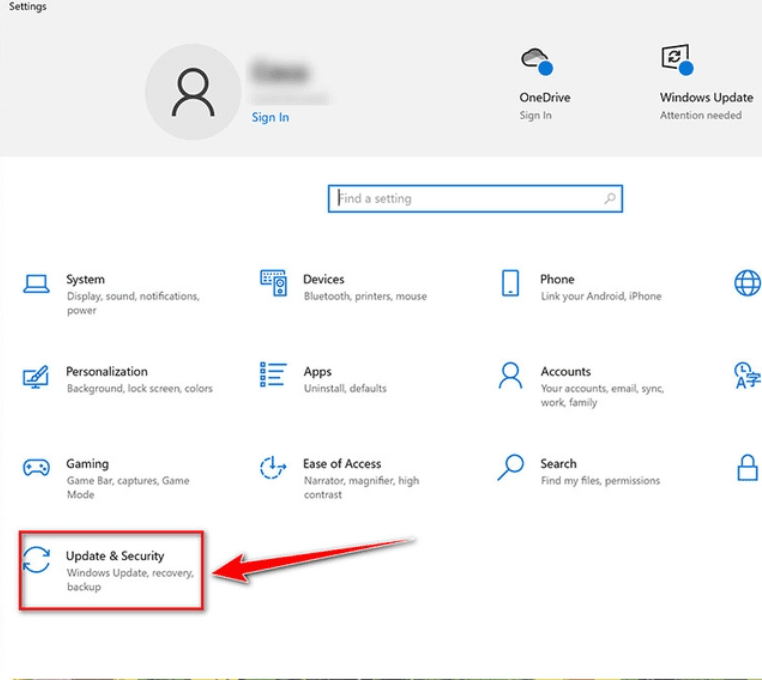Click the Settings window title text
Image resolution: width=762 pixels, height=682 pixels.
28,7
